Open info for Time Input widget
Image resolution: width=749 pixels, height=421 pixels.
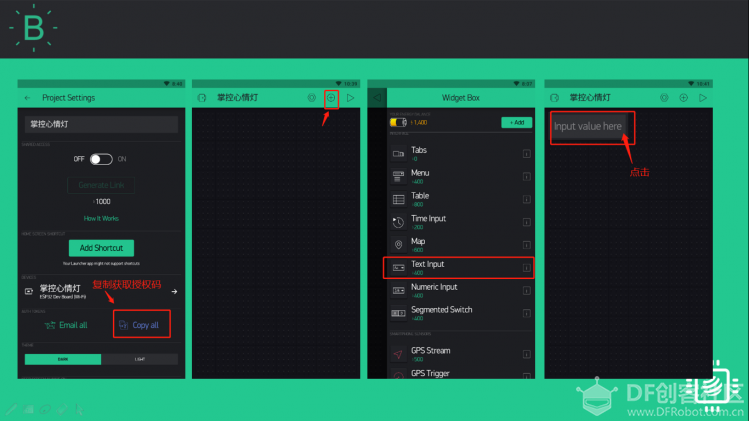click(526, 222)
